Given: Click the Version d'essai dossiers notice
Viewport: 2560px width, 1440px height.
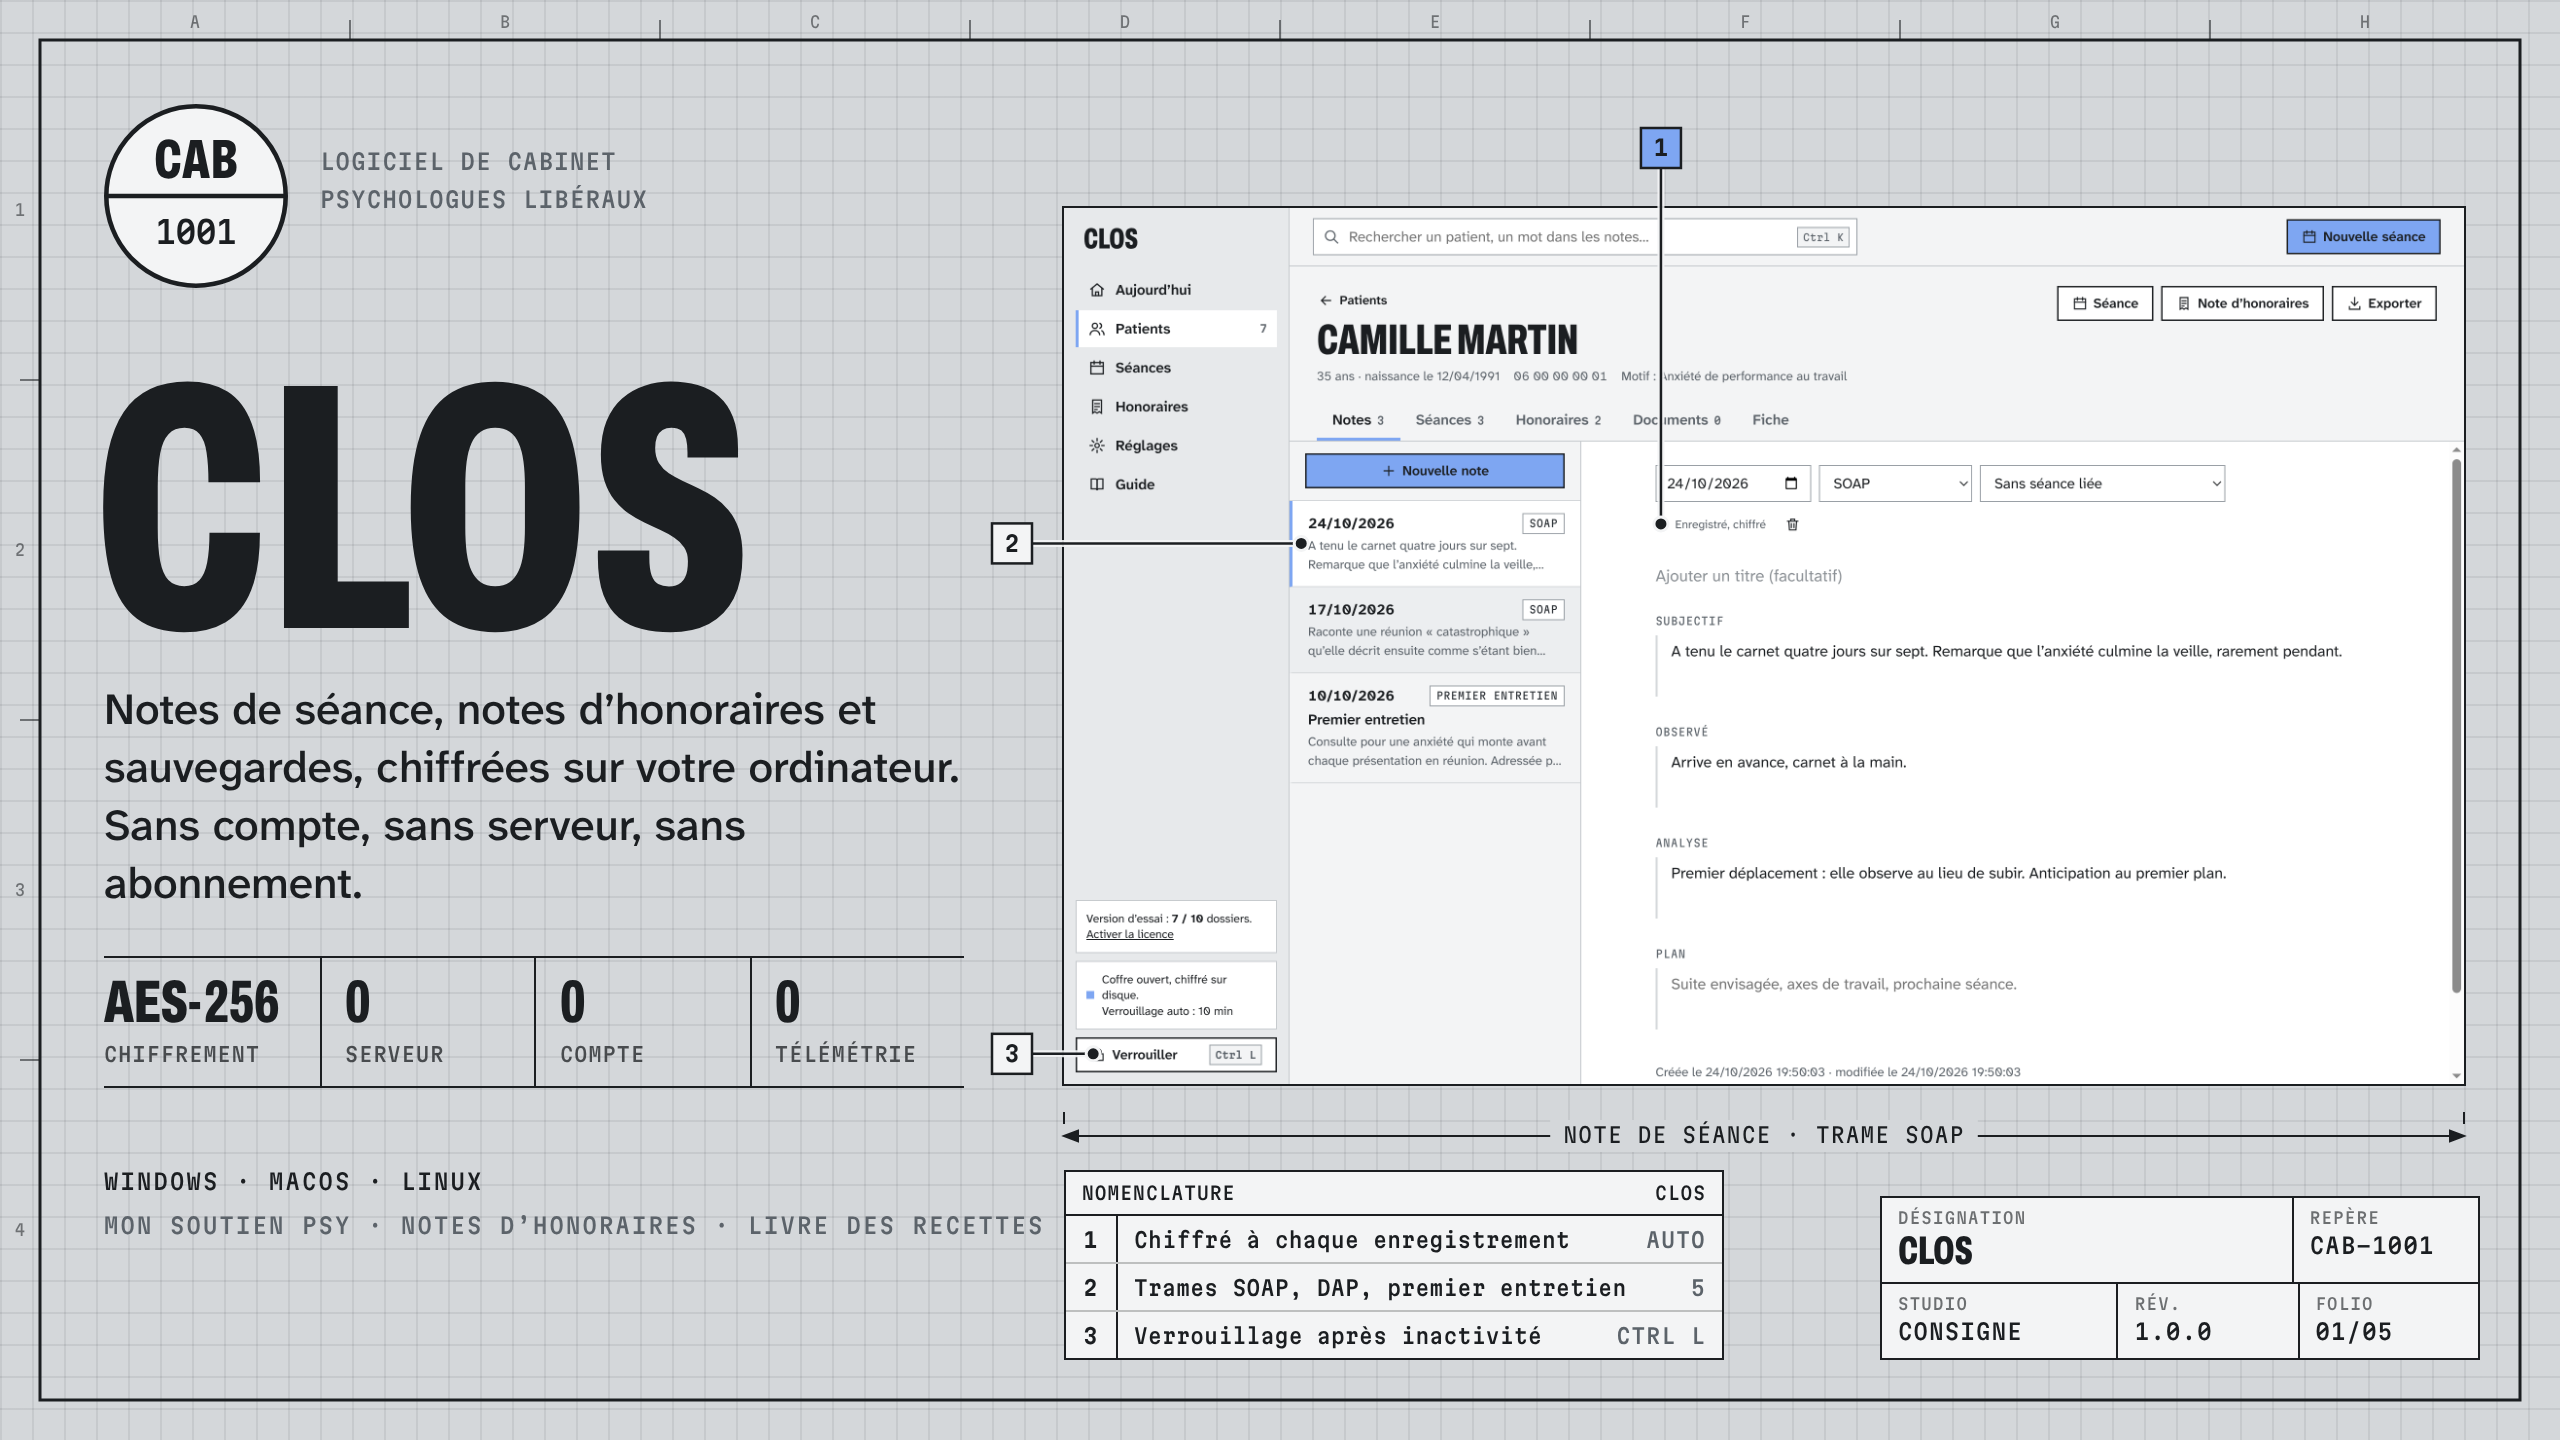Looking at the screenshot, I should point(1176,926).
